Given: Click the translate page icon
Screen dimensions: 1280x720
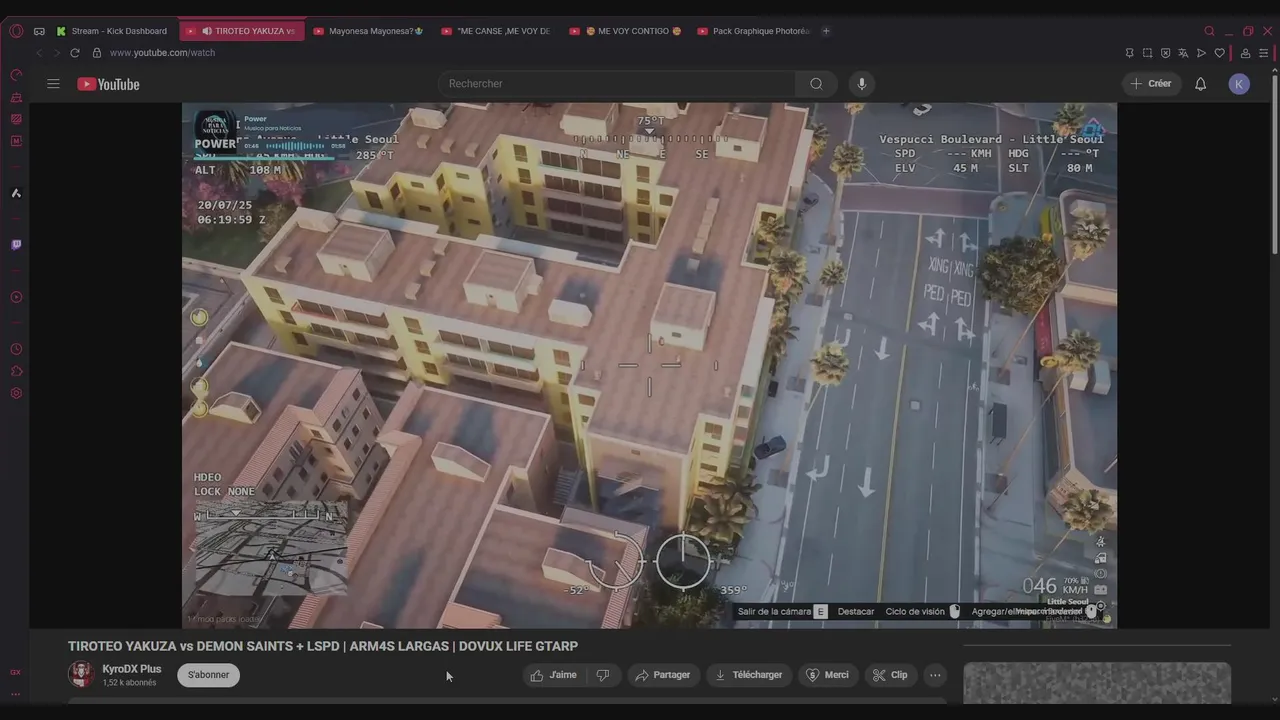Looking at the screenshot, I should click(1183, 53).
